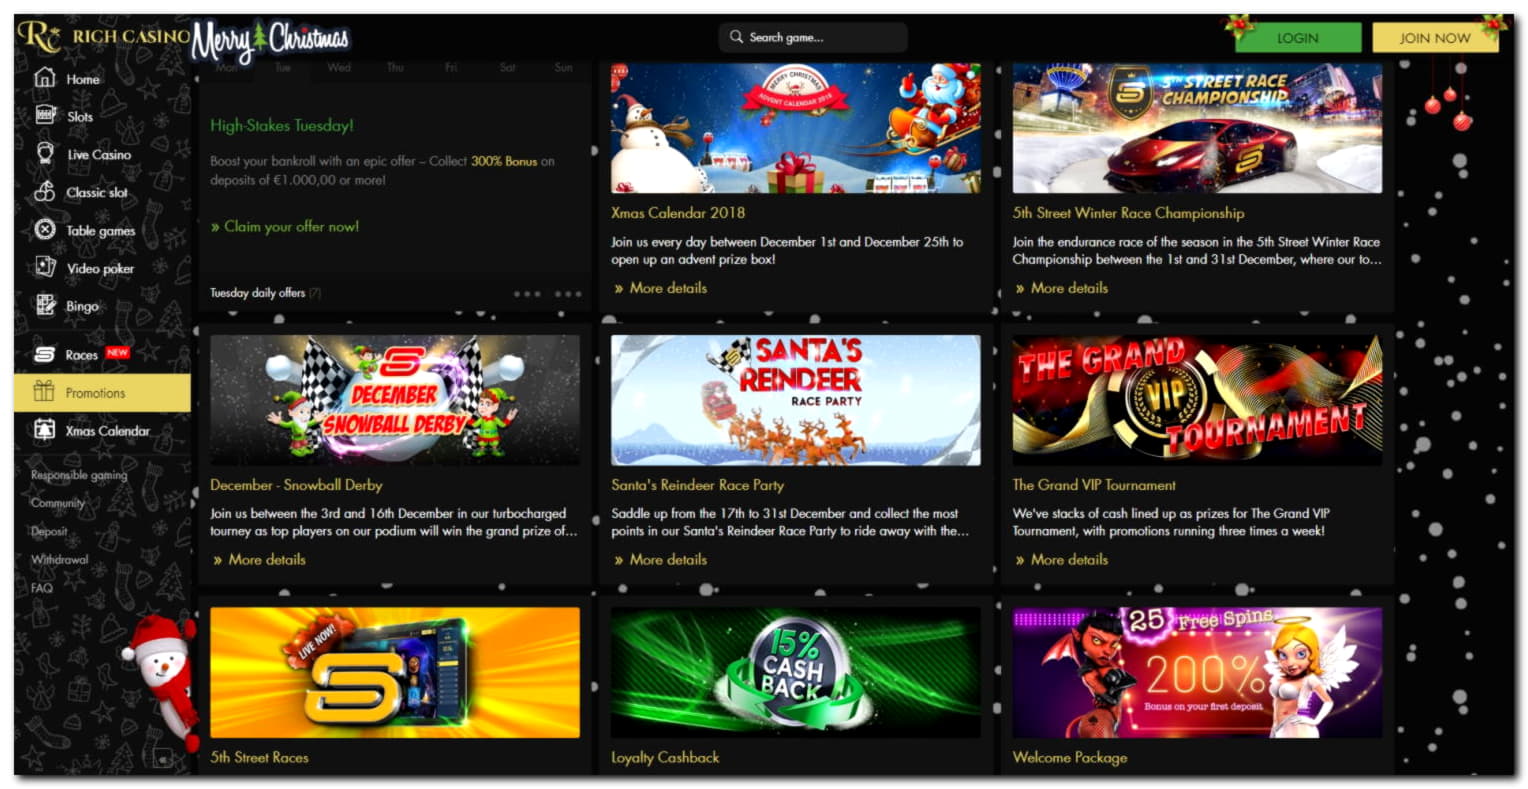This screenshot has width=1528, height=789.
Task: Click the 'Tuesday daily offers' label
Action: pos(257,293)
